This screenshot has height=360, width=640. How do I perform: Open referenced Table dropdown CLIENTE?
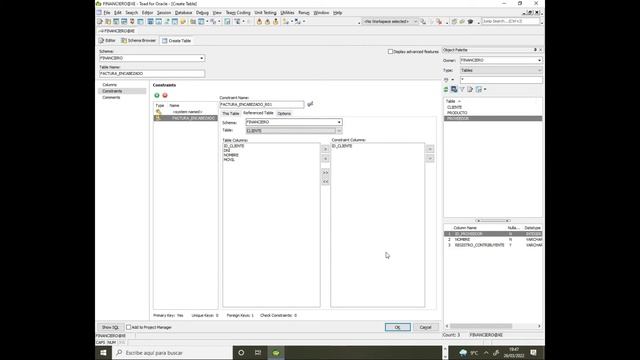click(339, 131)
